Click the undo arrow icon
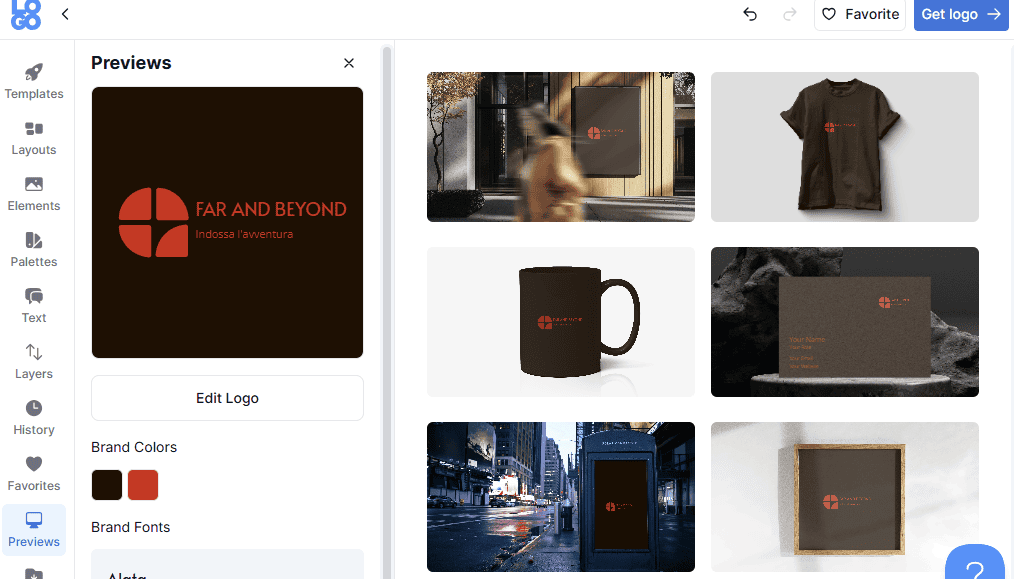 coord(750,14)
